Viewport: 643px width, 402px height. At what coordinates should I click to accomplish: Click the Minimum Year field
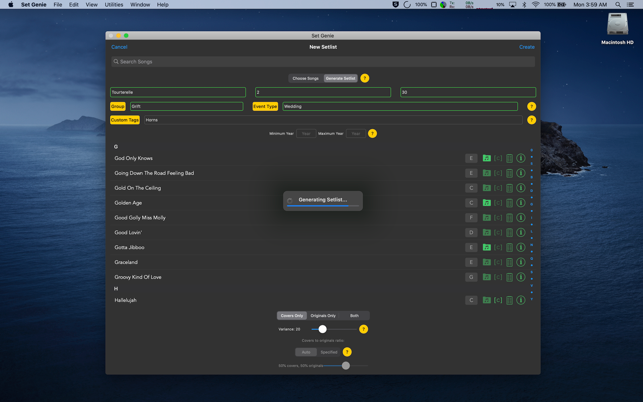point(306,134)
